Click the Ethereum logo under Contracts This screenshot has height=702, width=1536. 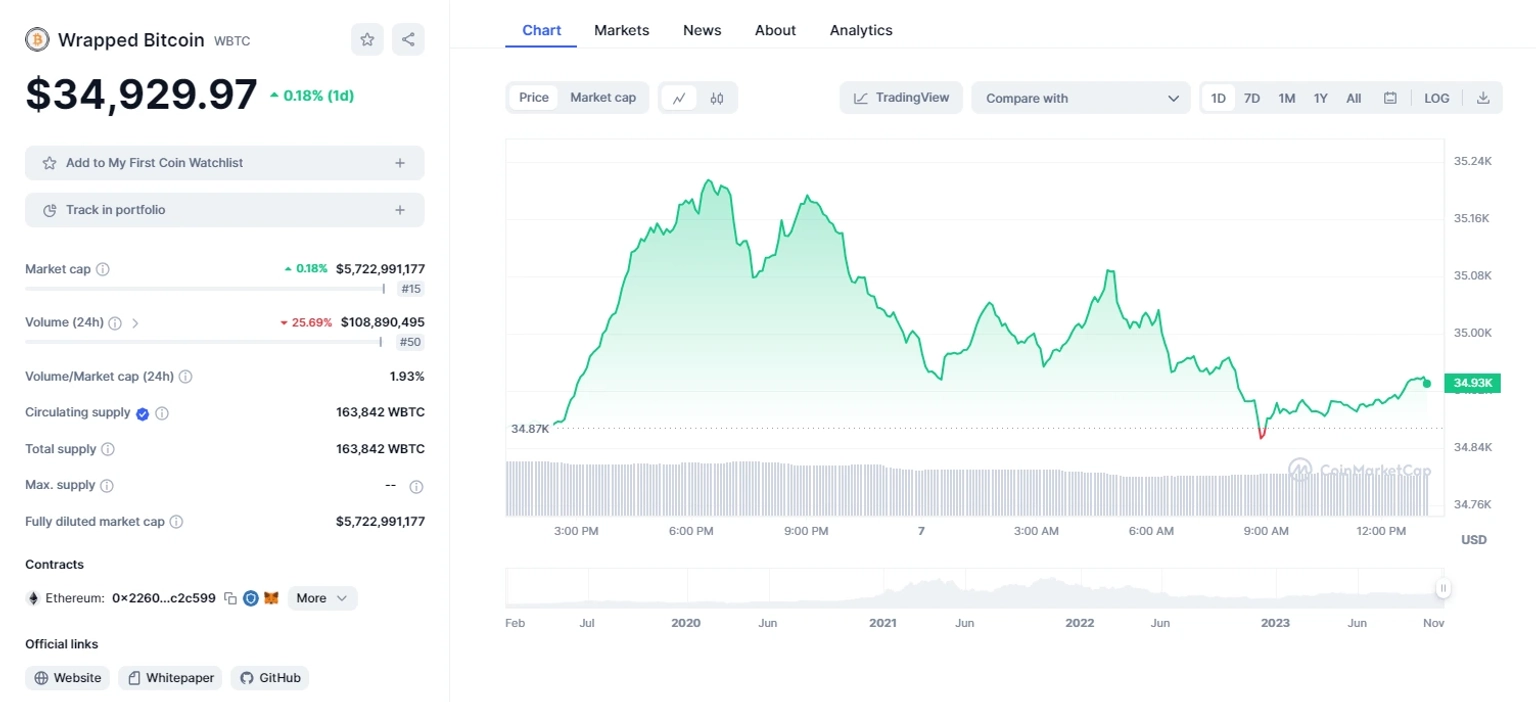32,598
